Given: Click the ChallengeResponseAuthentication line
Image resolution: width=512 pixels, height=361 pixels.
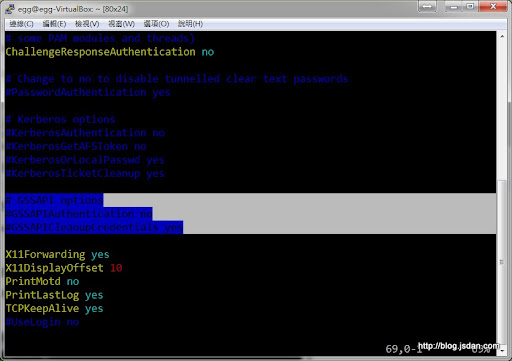Looking at the screenshot, I should point(110,52).
